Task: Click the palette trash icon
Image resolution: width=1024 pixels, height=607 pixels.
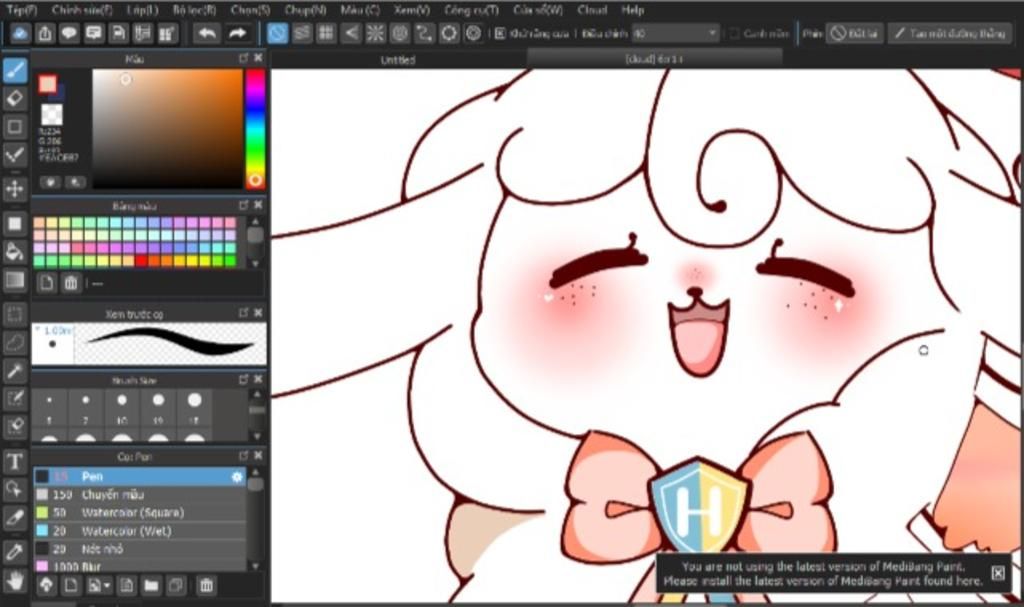Action: [71, 283]
